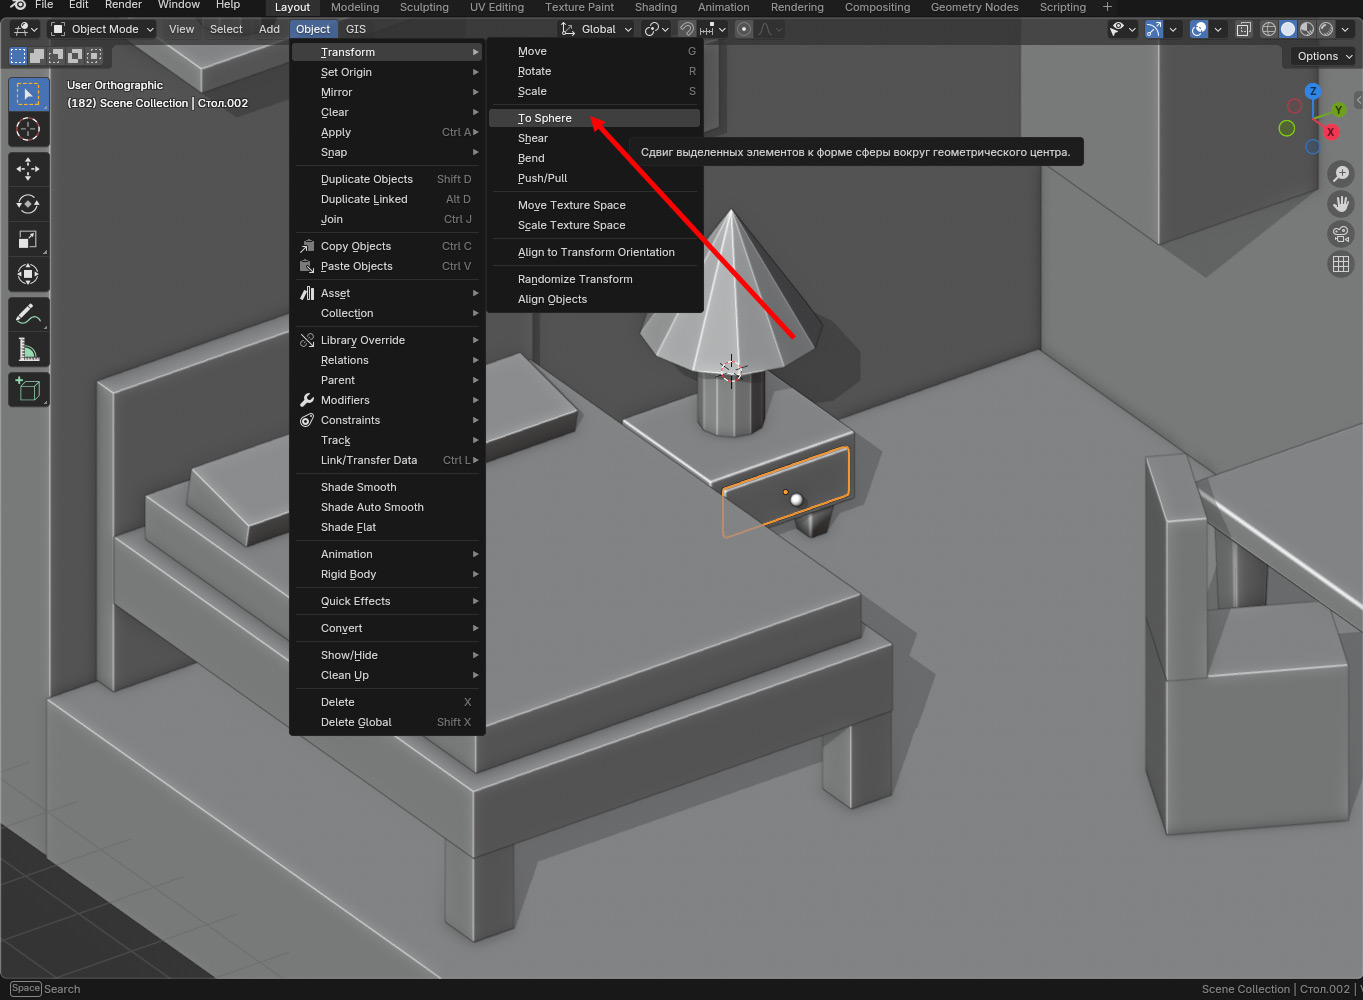This screenshot has height=1000, width=1363.
Task: Pick the Scale tool
Action: point(28,239)
